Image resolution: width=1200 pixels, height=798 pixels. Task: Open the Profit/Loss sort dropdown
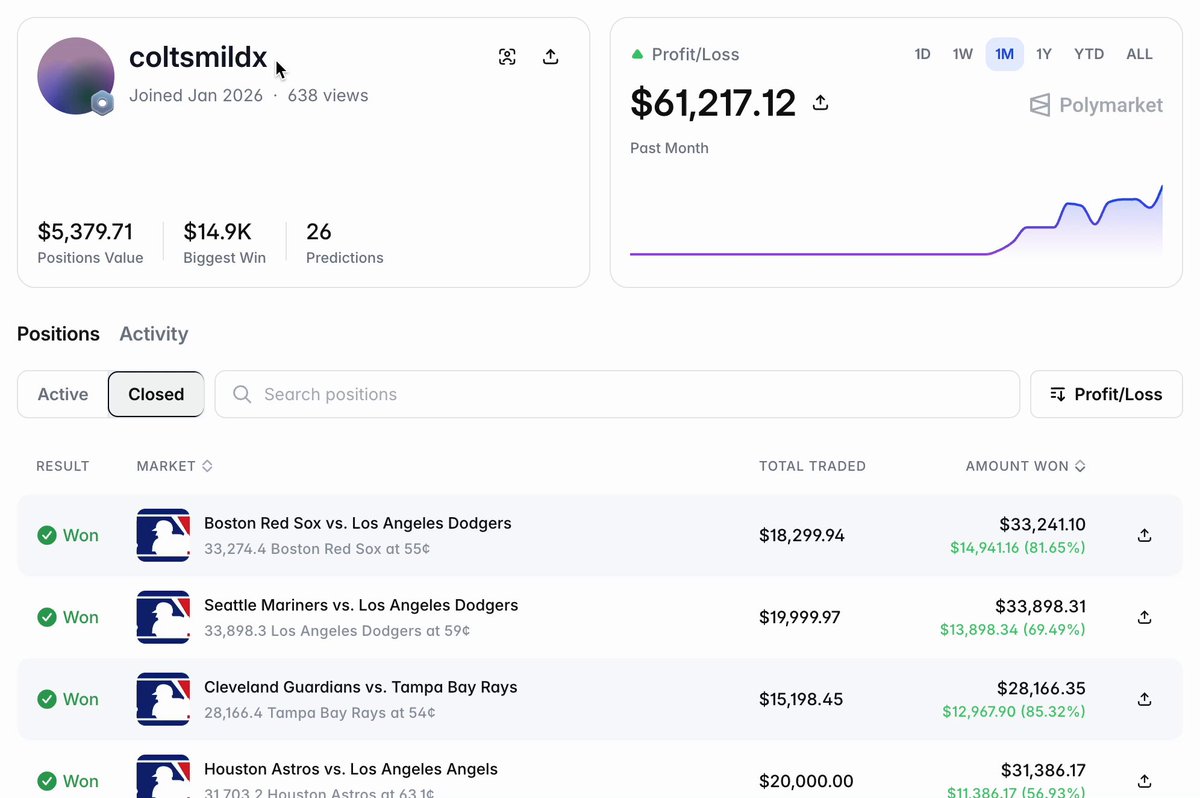click(x=1106, y=394)
